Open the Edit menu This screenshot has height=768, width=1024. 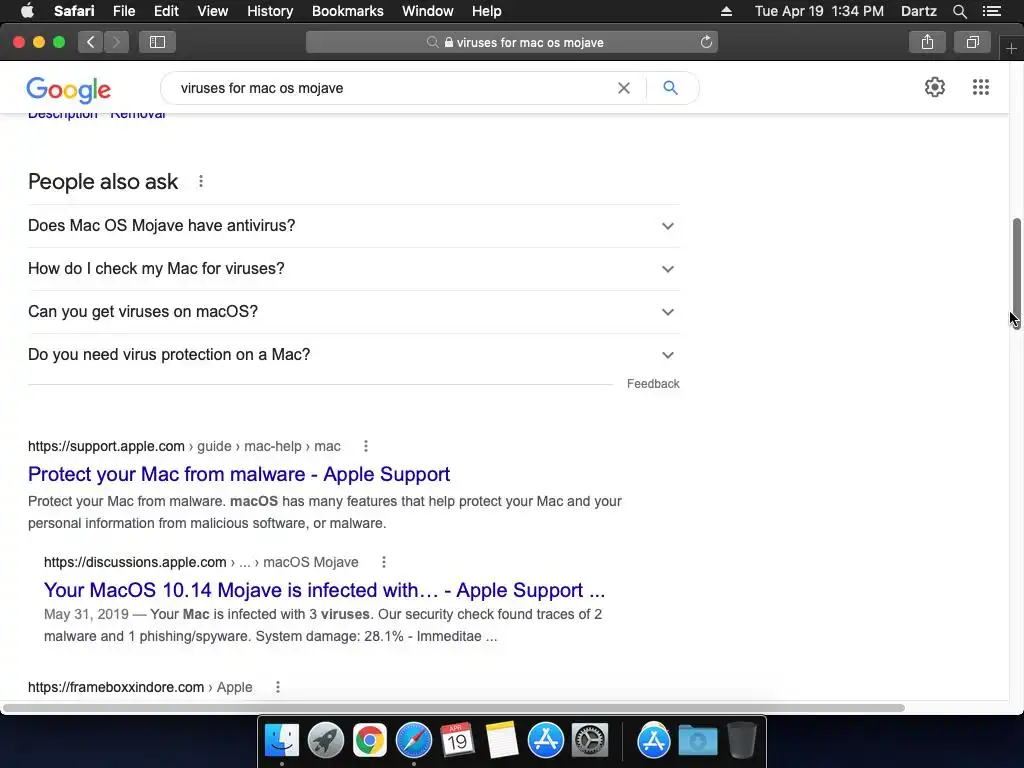coord(166,11)
